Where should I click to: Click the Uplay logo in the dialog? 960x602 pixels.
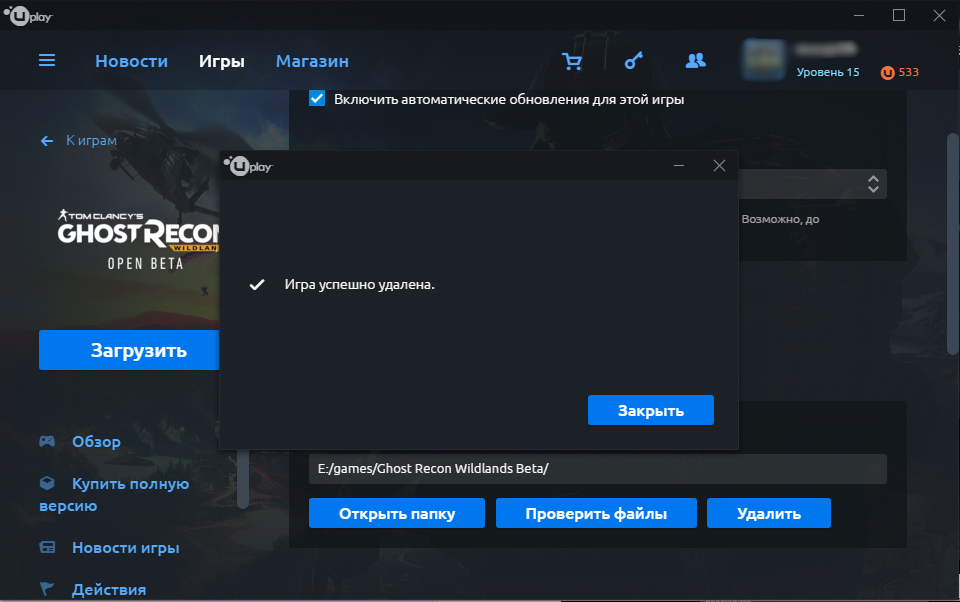[248, 166]
